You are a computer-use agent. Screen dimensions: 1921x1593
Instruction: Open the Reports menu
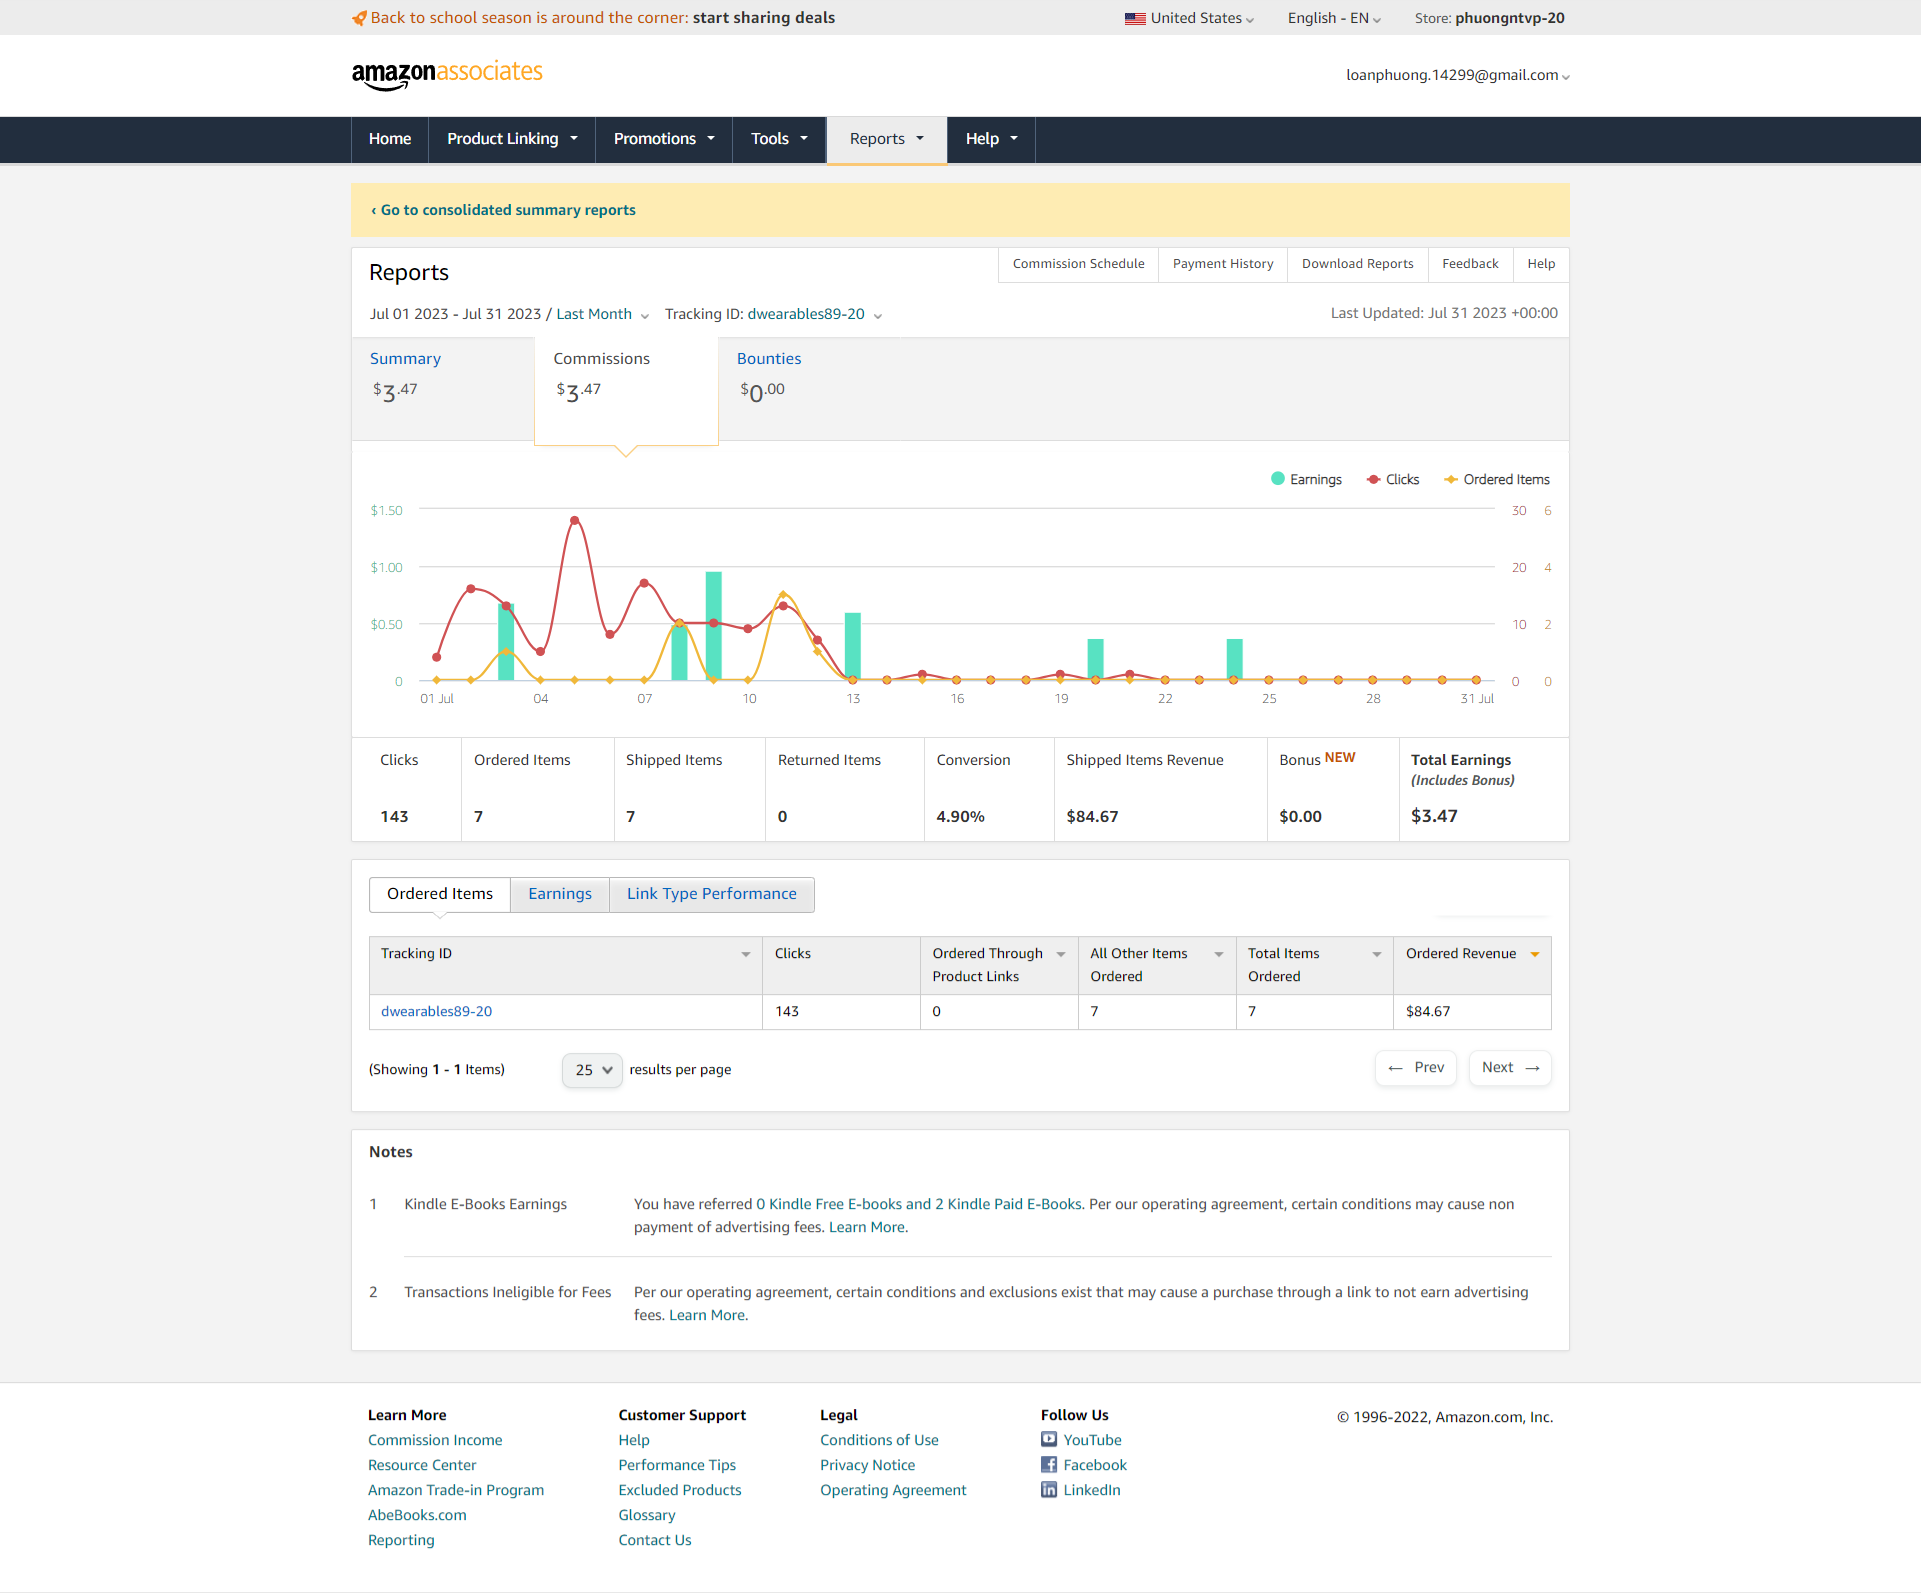pos(887,139)
